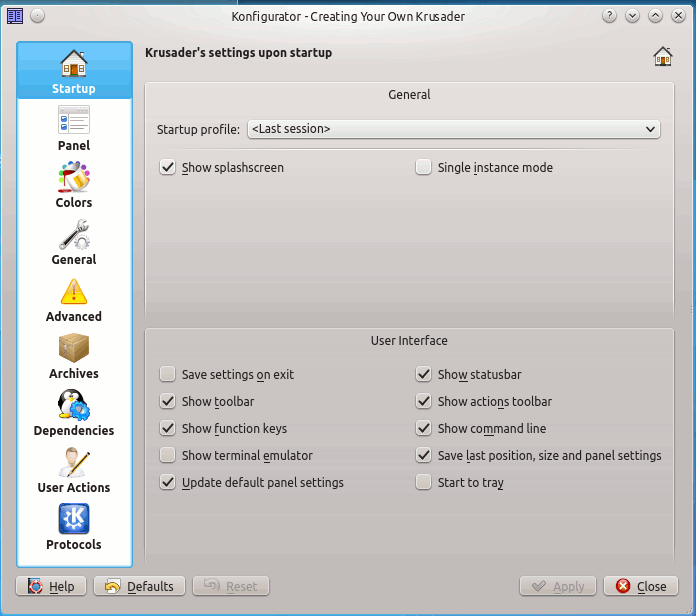Click the titlebar question mark help icon

(x=609, y=16)
